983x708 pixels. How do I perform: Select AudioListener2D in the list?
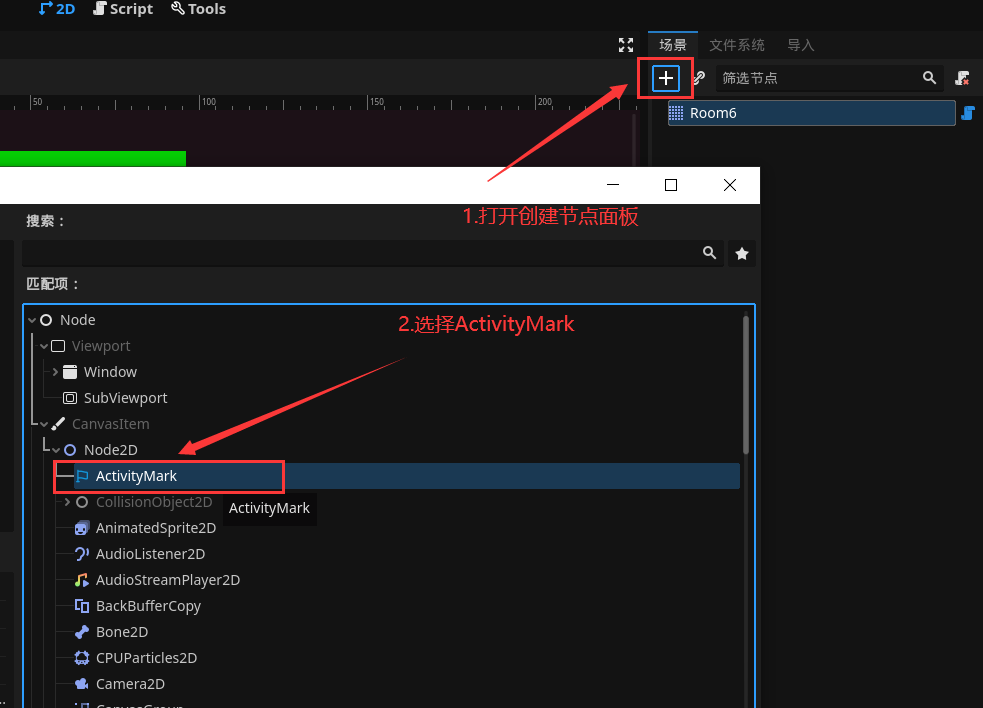click(150, 554)
